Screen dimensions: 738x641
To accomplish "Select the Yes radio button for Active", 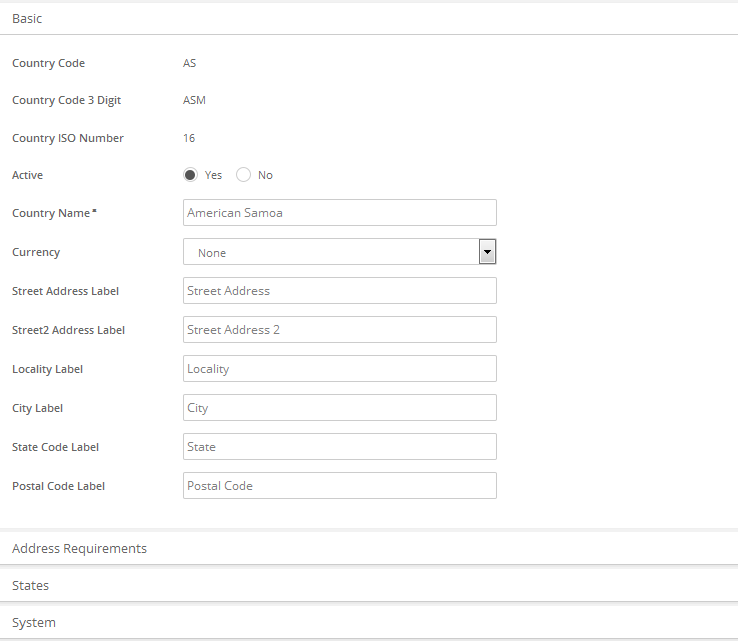I will pos(190,175).
